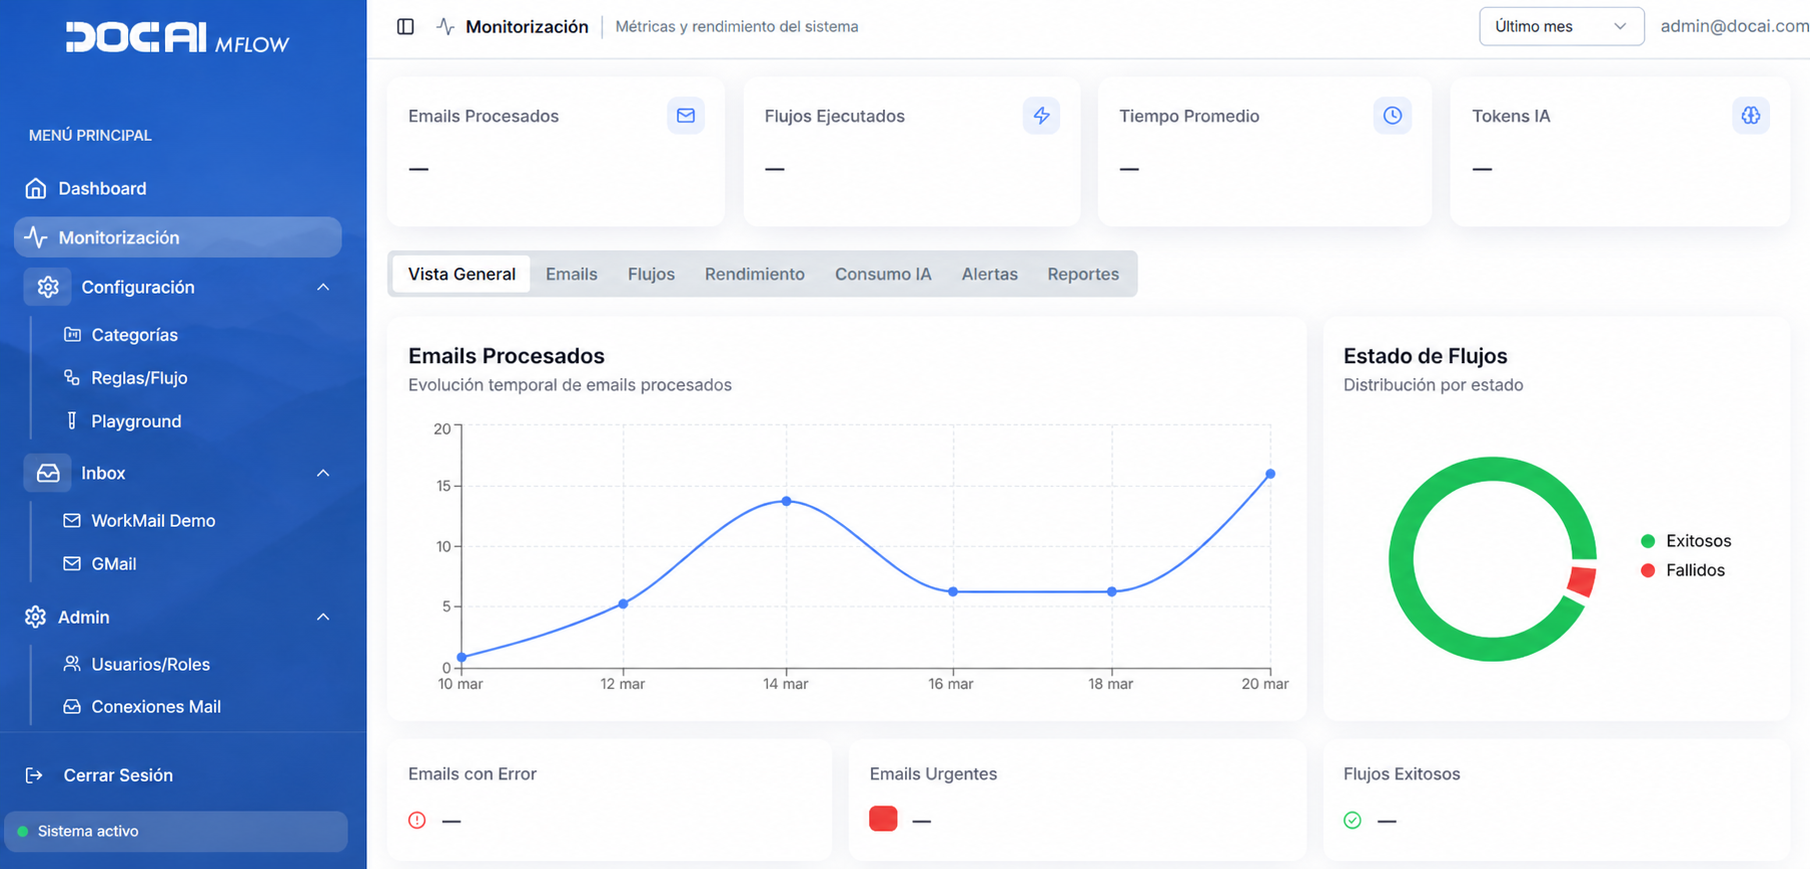The image size is (1810, 869).
Task: Click the Categorías icon in sidebar
Action: (x=72, y=335)
